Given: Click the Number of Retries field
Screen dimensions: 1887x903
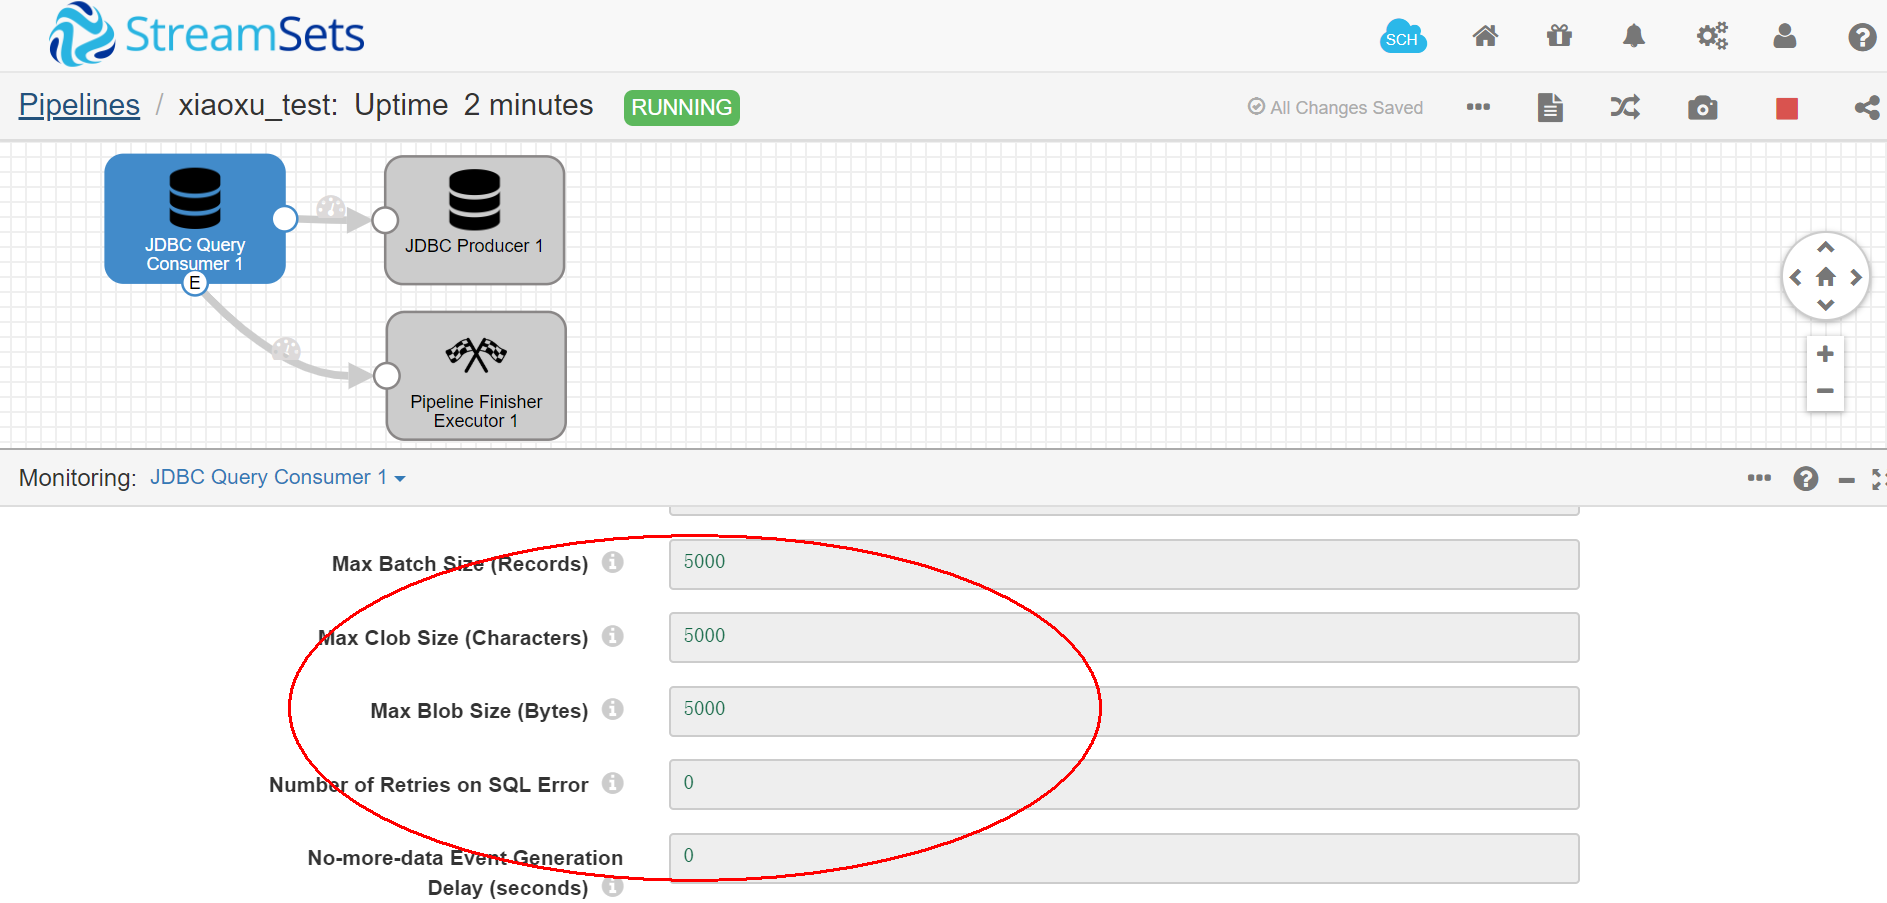Looking at the screenshot, I should (x=1124, y=784).
